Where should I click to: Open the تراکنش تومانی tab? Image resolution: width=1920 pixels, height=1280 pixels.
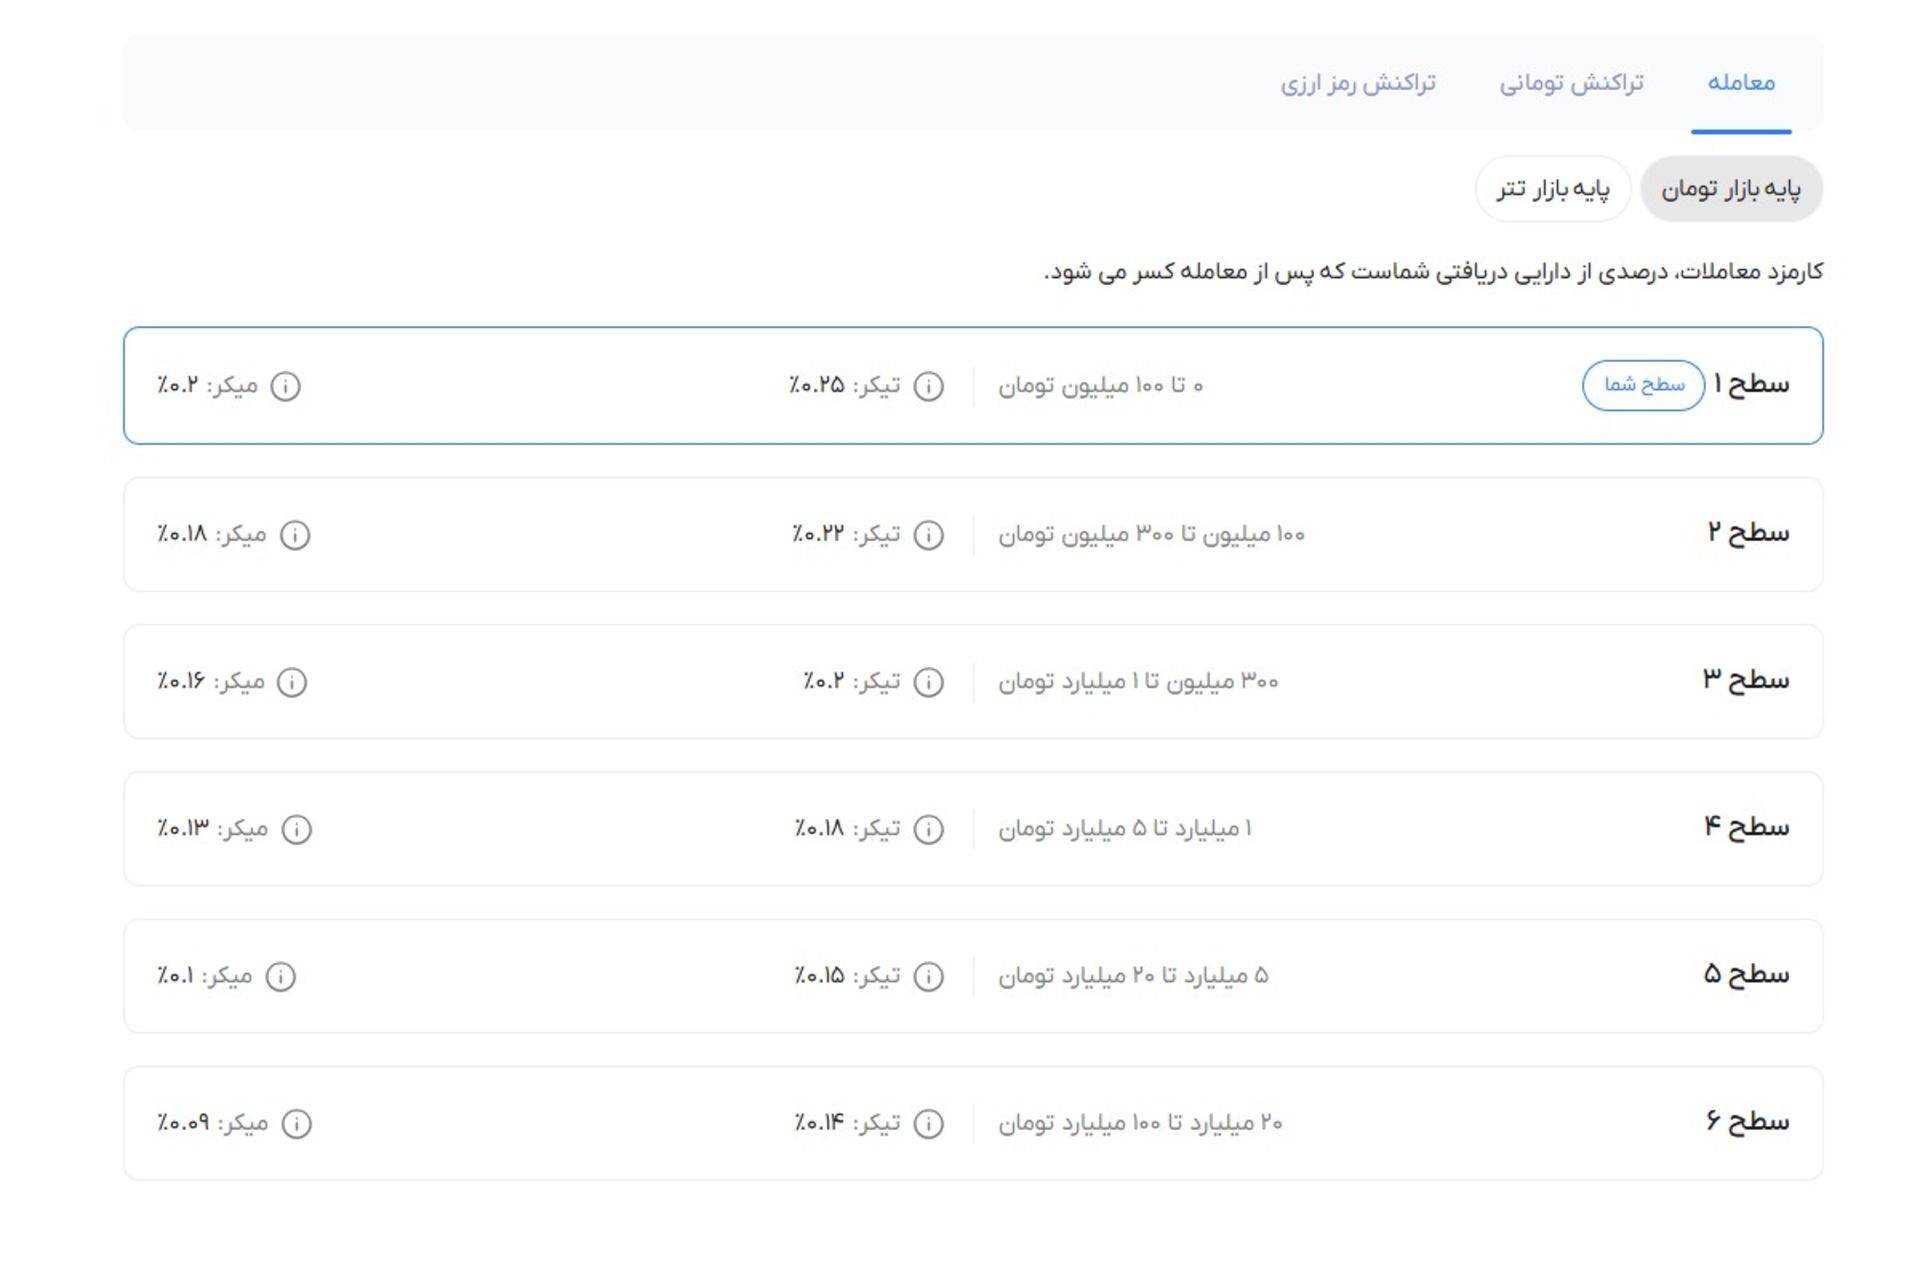[x=1570, y=83]
